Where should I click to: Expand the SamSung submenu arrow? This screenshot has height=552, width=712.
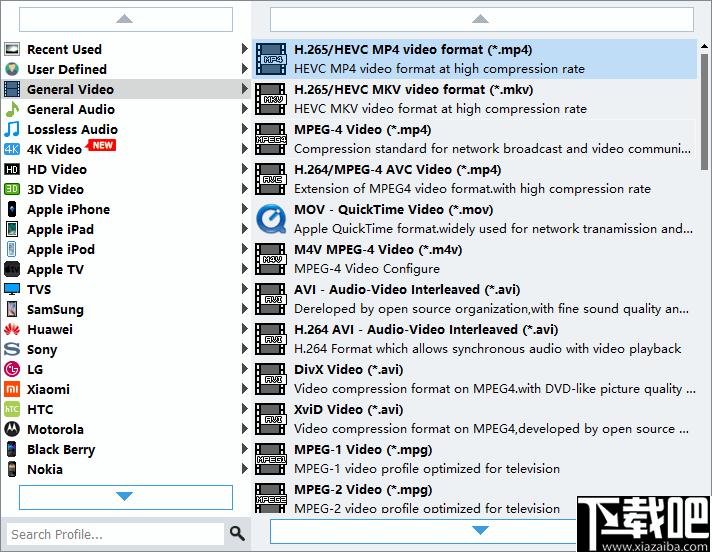(x=244, y=308)
